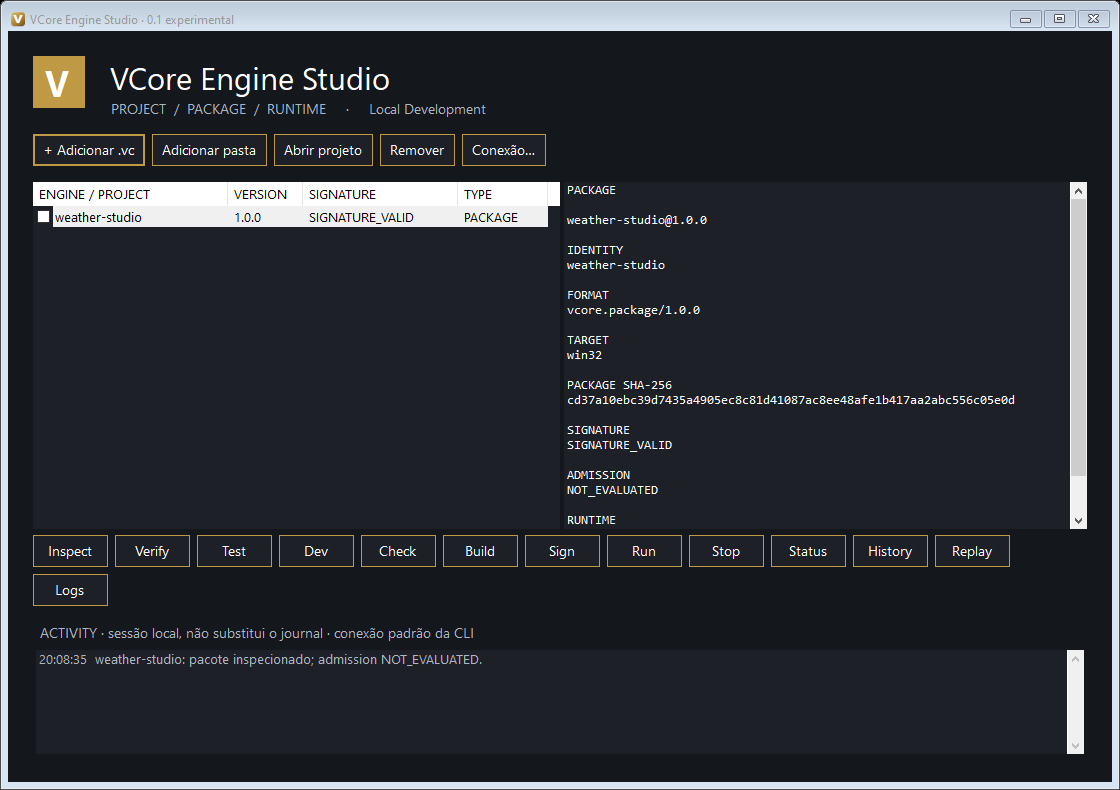This screenshot has height=790, width=1120.
Task: Click the win32 target value
Action: pyautogui.click(x=584, y=355)
